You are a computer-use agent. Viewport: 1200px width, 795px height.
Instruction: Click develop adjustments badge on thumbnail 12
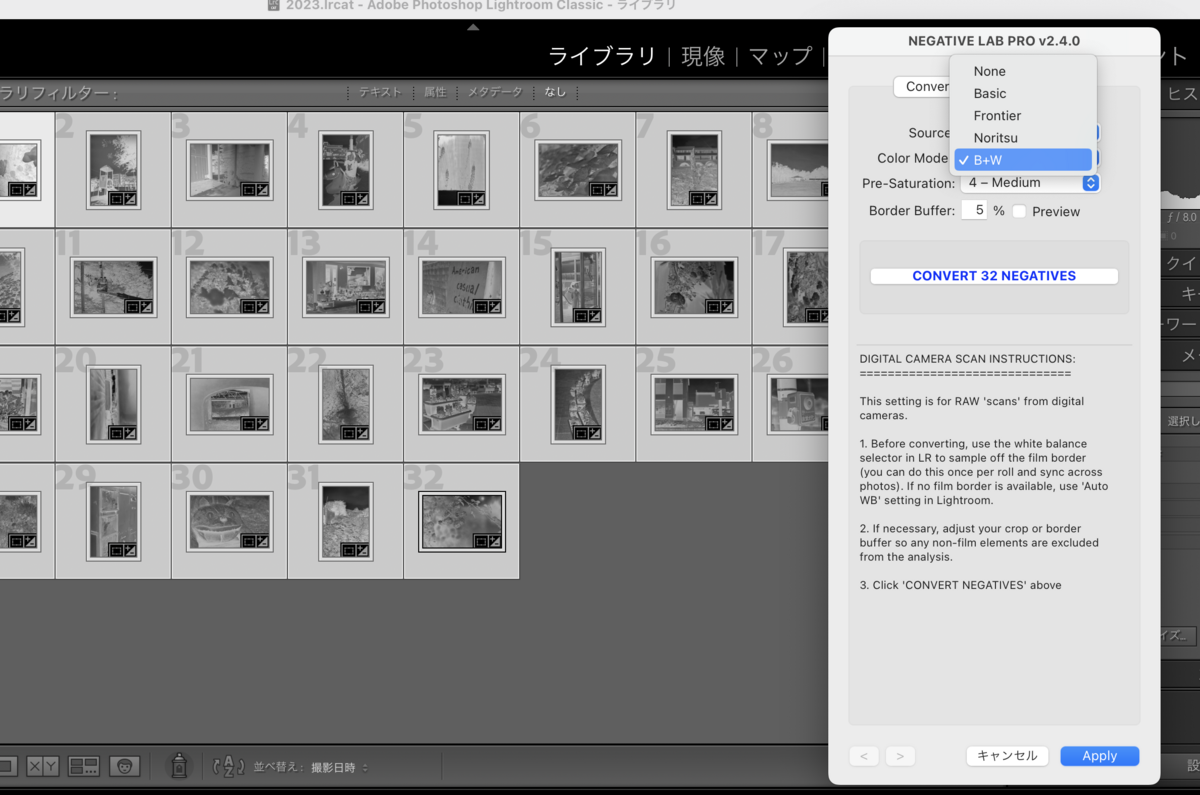tap(262, 306)
